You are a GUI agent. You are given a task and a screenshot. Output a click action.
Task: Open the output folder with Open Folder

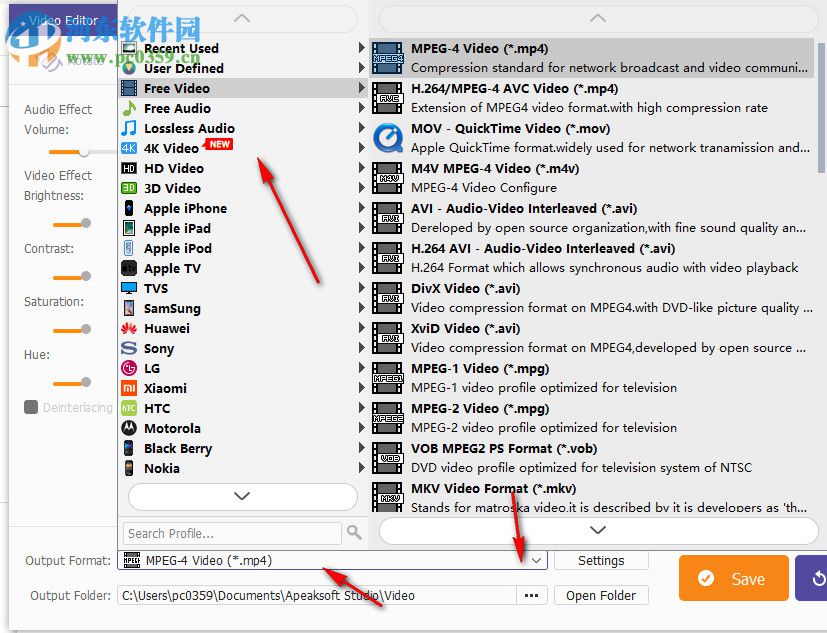tap(601, 595)
